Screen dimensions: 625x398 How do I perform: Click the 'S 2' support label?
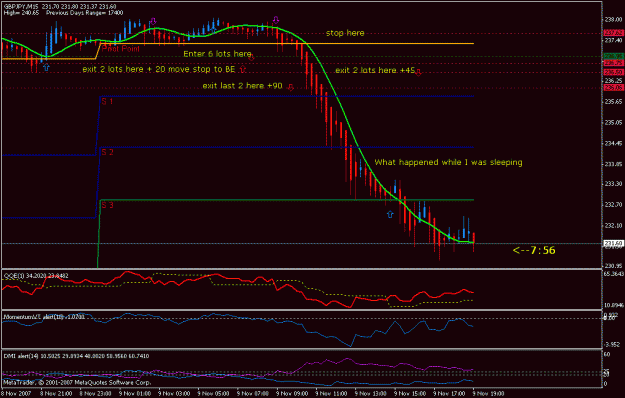[107, 152]
